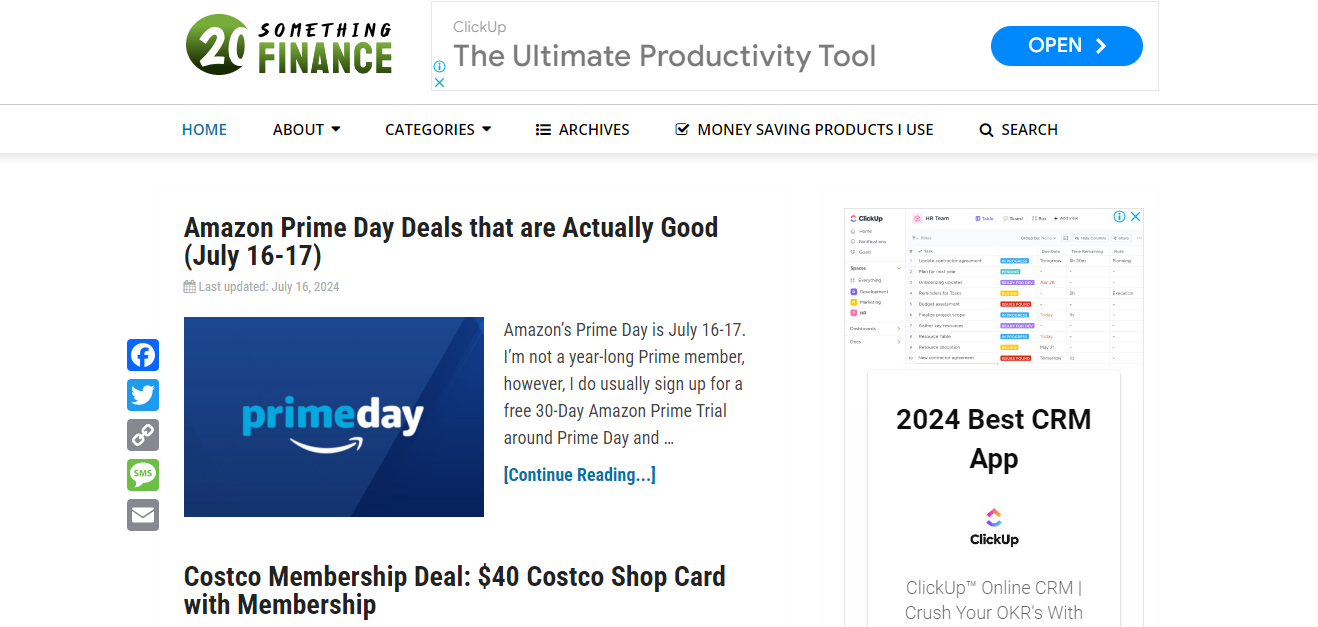
Task: Share the page on Facebook
Action: (143, 355)
